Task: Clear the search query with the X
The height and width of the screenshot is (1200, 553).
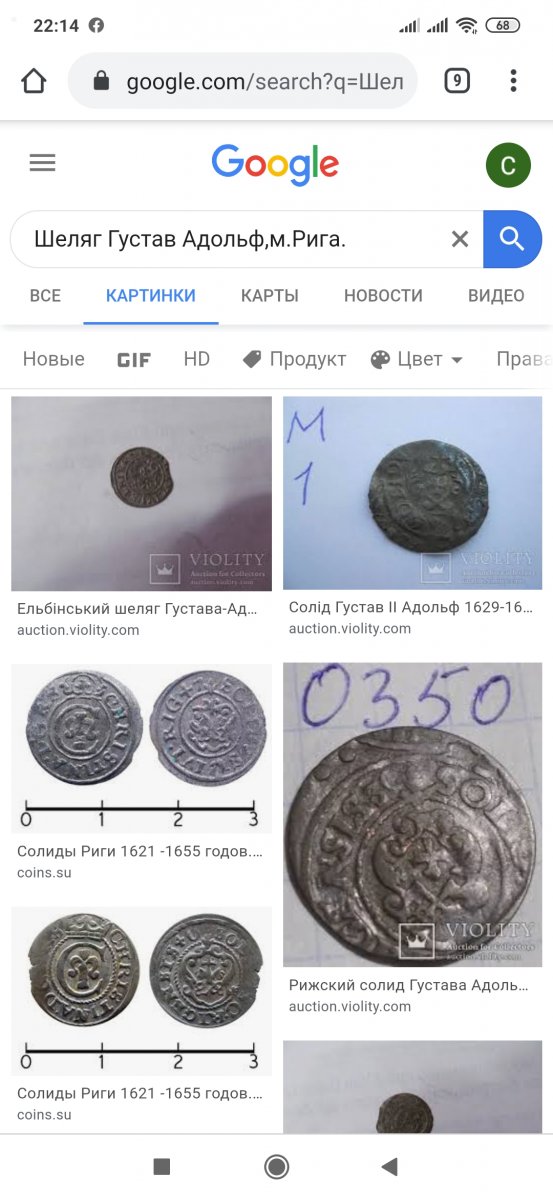Action: click(460, 239)
